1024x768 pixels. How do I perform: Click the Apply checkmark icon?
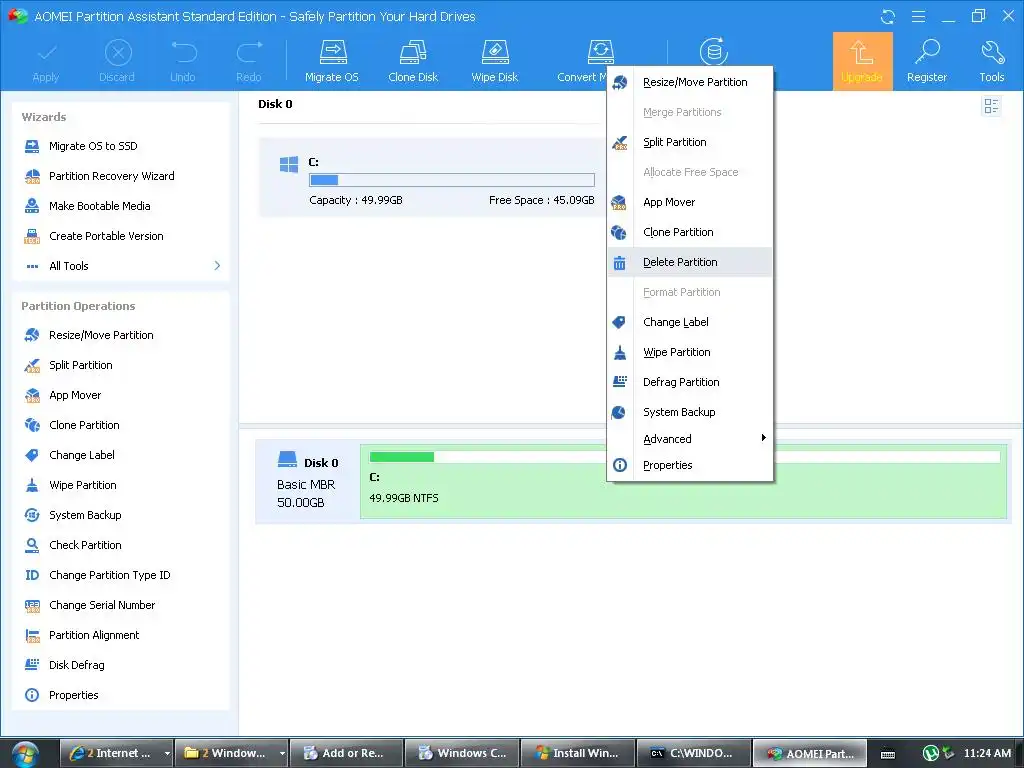(x=46, y=52)
